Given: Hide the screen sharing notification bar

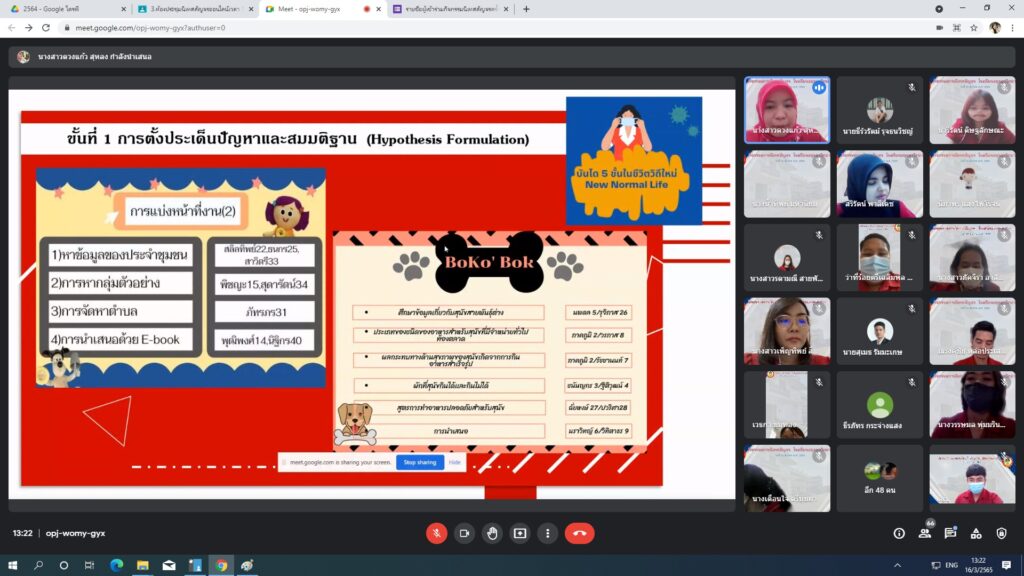Looking at the screenshot, I should coord(455,462).
